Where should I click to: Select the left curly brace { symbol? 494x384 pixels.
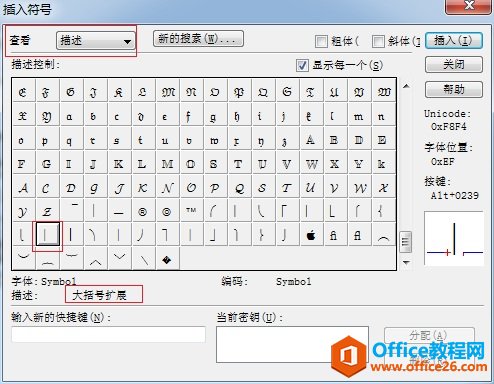pyautogui.click(x=382, y=212)
